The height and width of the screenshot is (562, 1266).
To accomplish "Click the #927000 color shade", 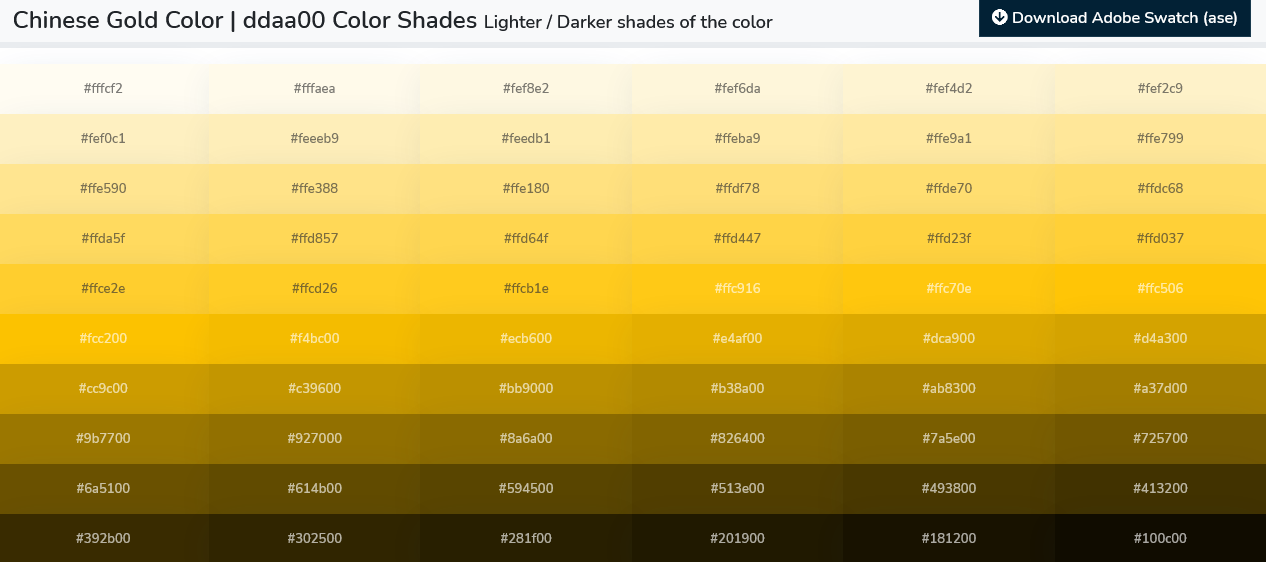I will click(x=314, y=438).
